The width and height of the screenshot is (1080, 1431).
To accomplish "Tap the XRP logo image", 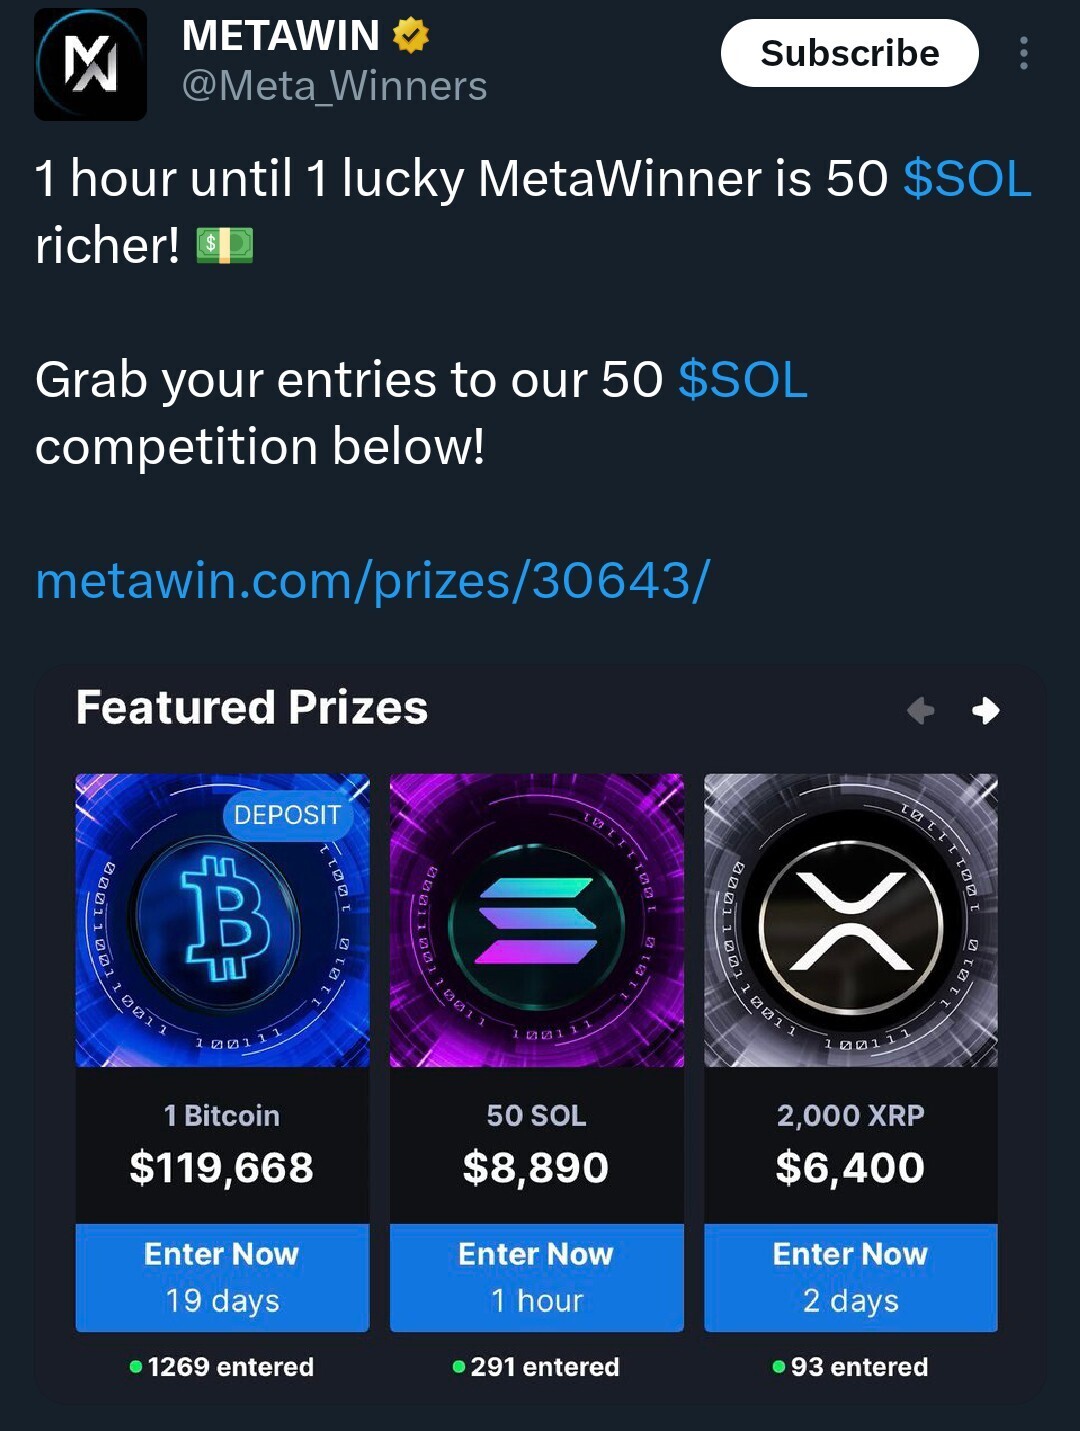I will point(851,920).
